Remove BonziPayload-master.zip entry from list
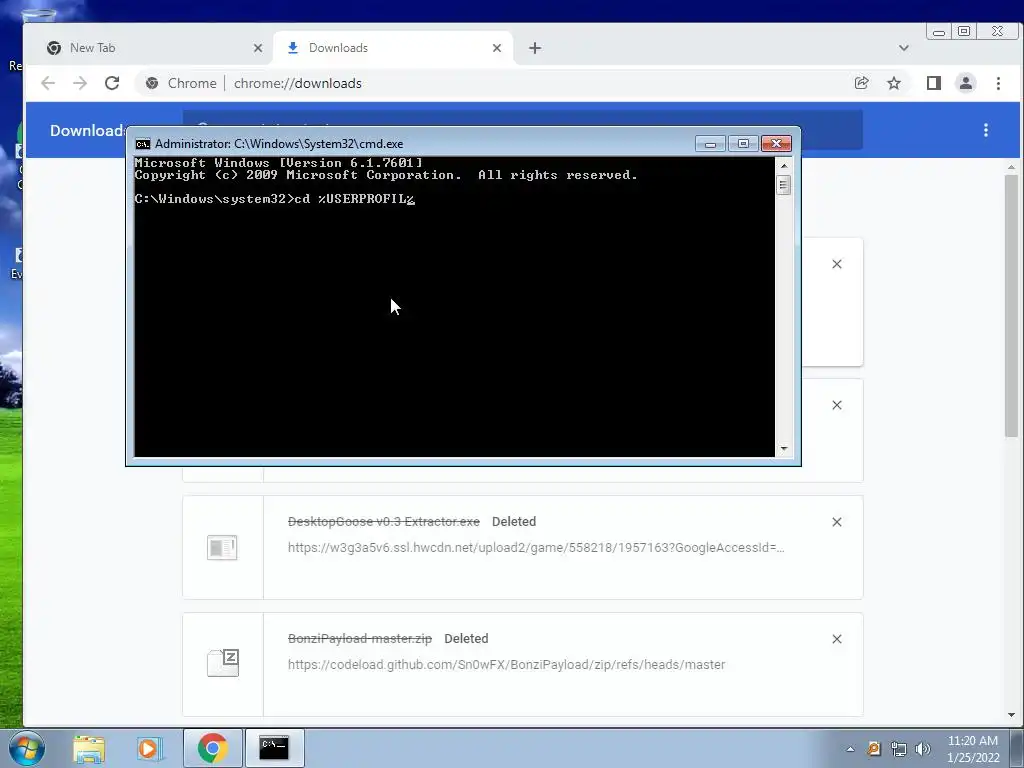 [837, 639]
